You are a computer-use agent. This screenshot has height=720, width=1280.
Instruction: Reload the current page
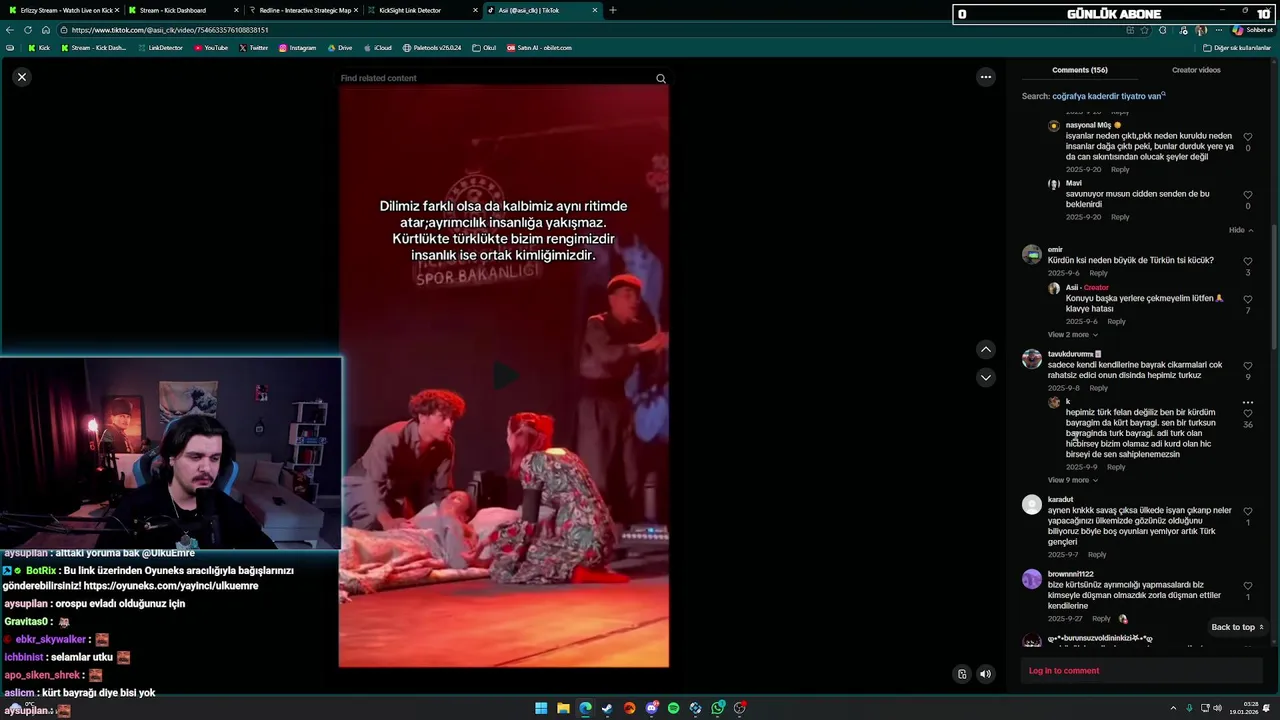28,30
